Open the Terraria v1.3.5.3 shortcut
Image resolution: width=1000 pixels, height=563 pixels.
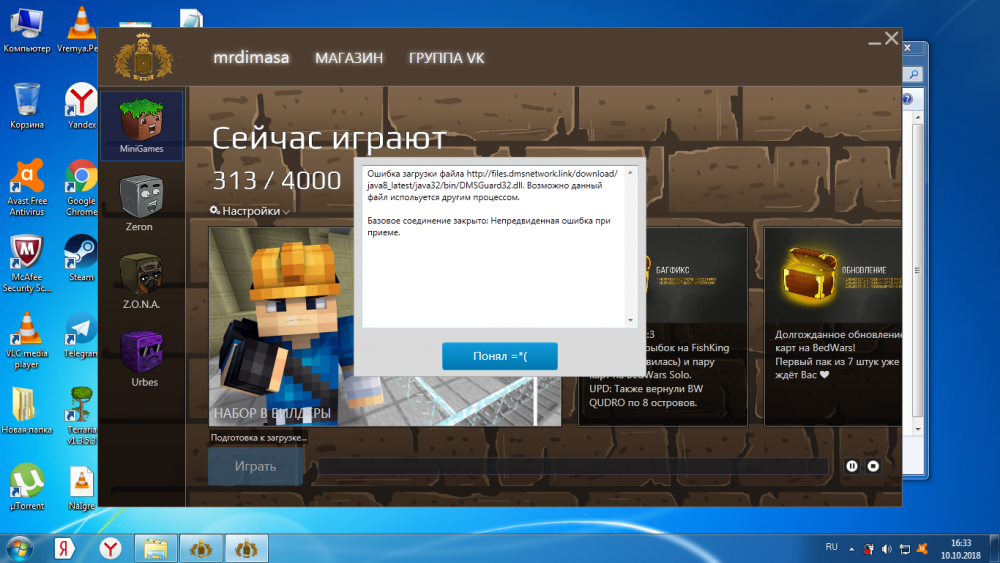pos(81,416)
